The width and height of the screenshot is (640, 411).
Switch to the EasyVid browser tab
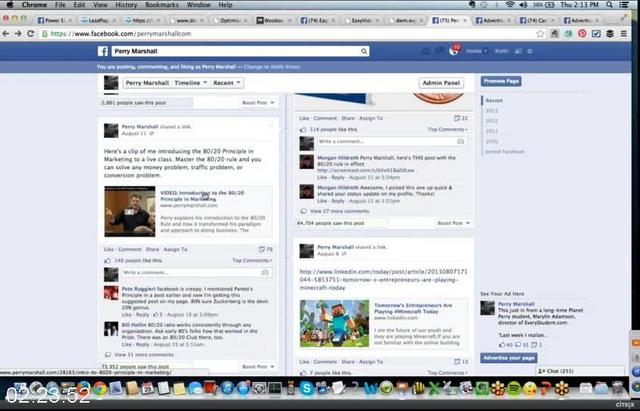click(x=361, y=20)
